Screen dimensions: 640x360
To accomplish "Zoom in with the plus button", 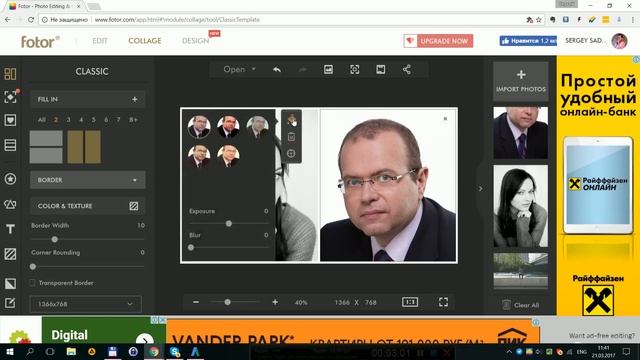I will tap(275, 302).
